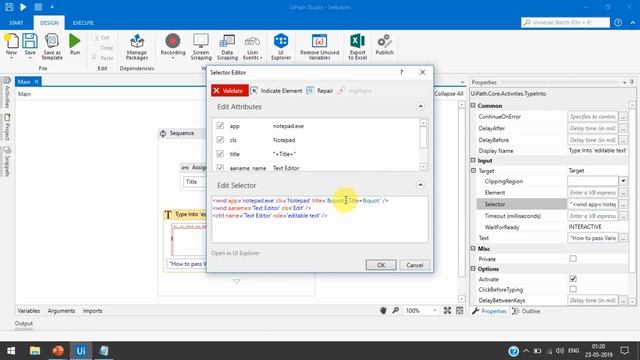Launch UI Explorer from the ribbon
The image size is (640, 360).
[x=281, y=47]
